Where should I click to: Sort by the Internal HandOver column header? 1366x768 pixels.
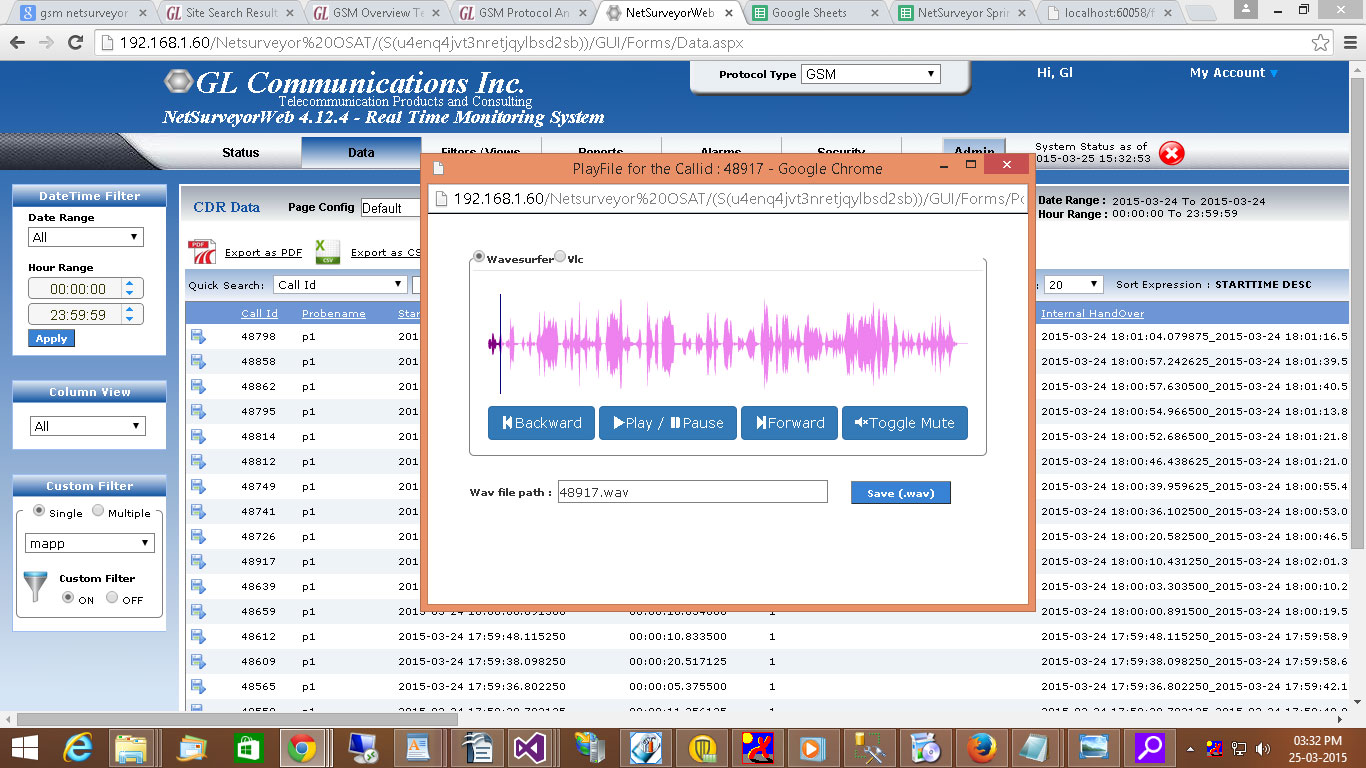coord(1092,314)
